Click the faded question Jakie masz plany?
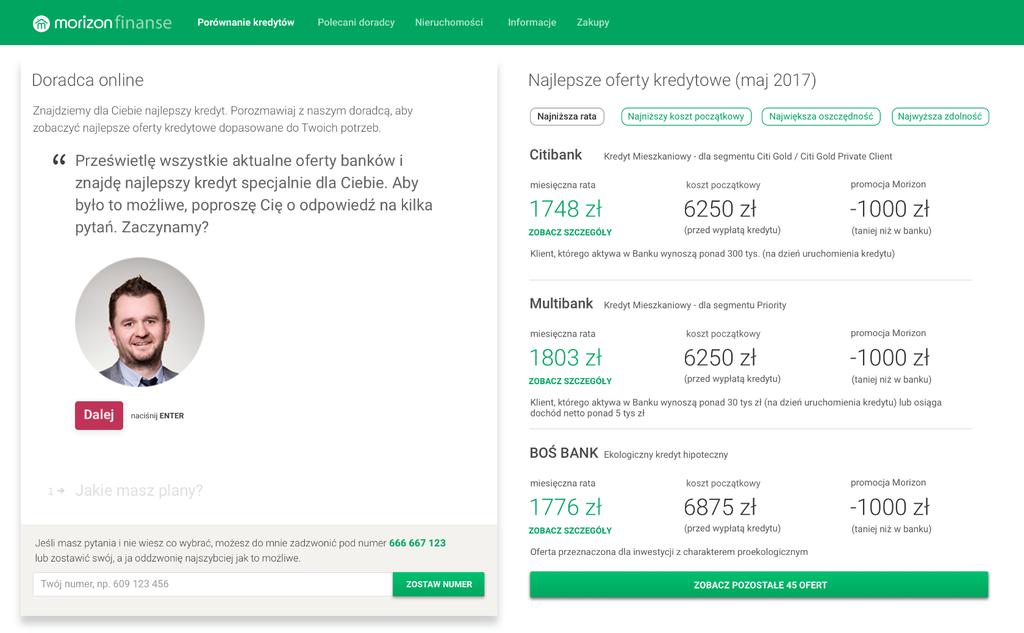1024x633 pixels. point(139,490)
